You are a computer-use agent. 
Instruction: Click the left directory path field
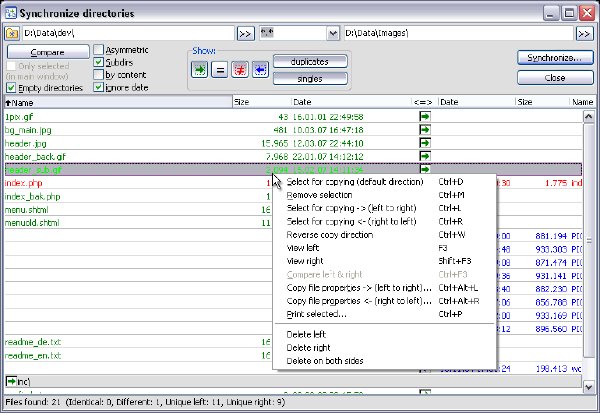(128, 33)
